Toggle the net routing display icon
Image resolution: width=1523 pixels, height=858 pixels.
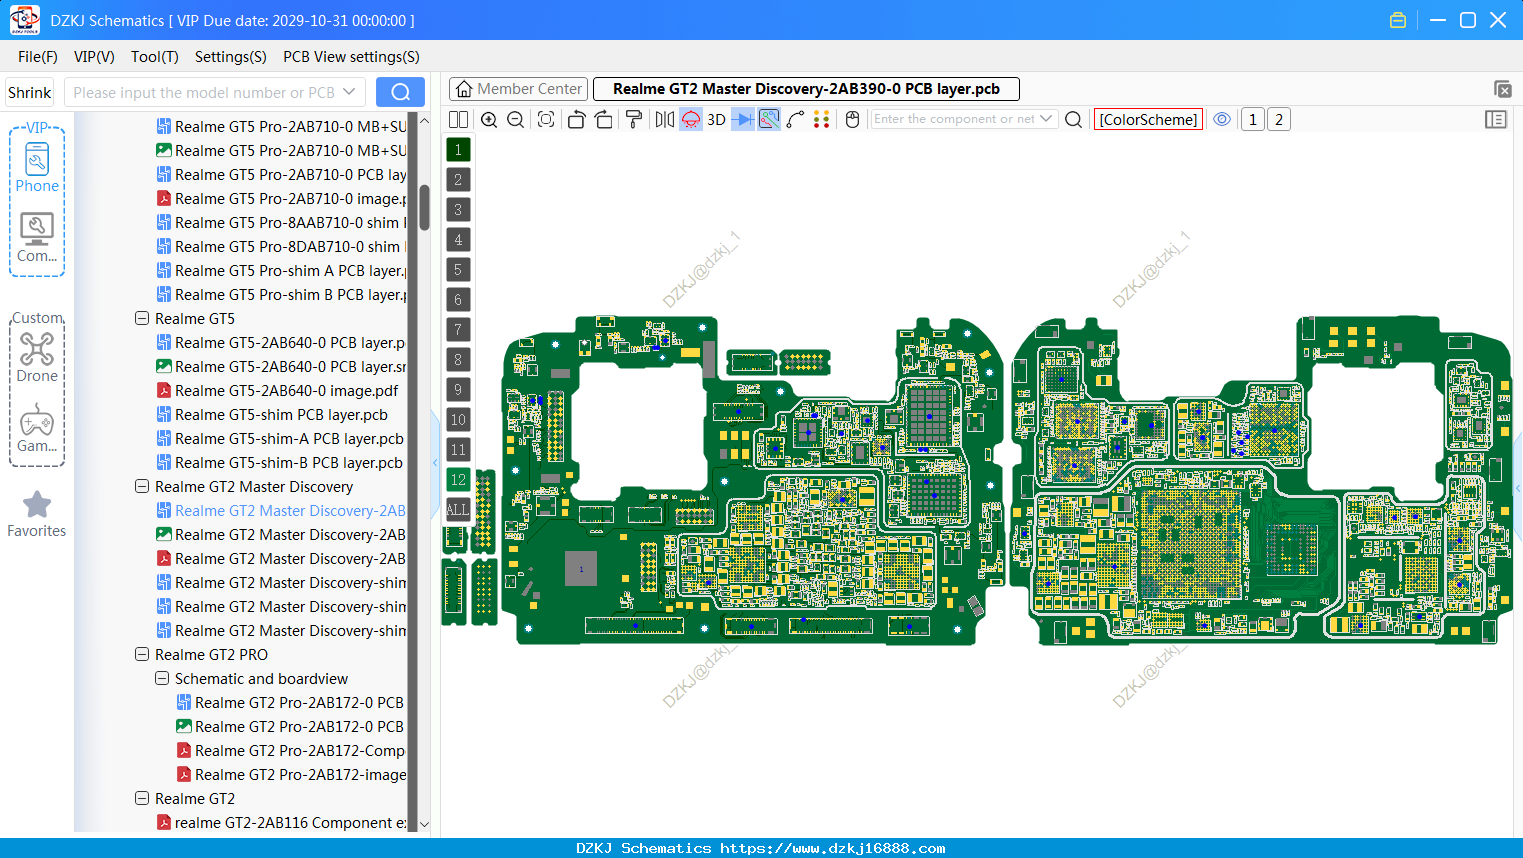point(769,119)
